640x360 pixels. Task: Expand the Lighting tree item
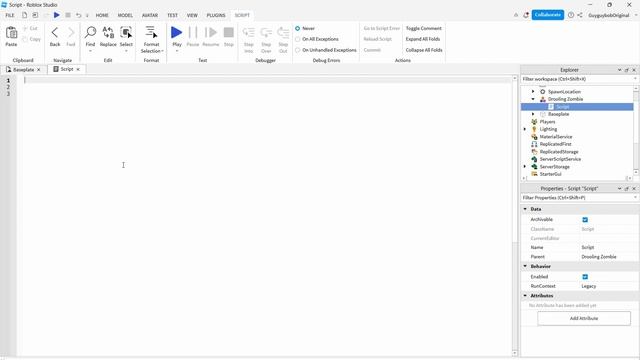(x=525, y=129)
